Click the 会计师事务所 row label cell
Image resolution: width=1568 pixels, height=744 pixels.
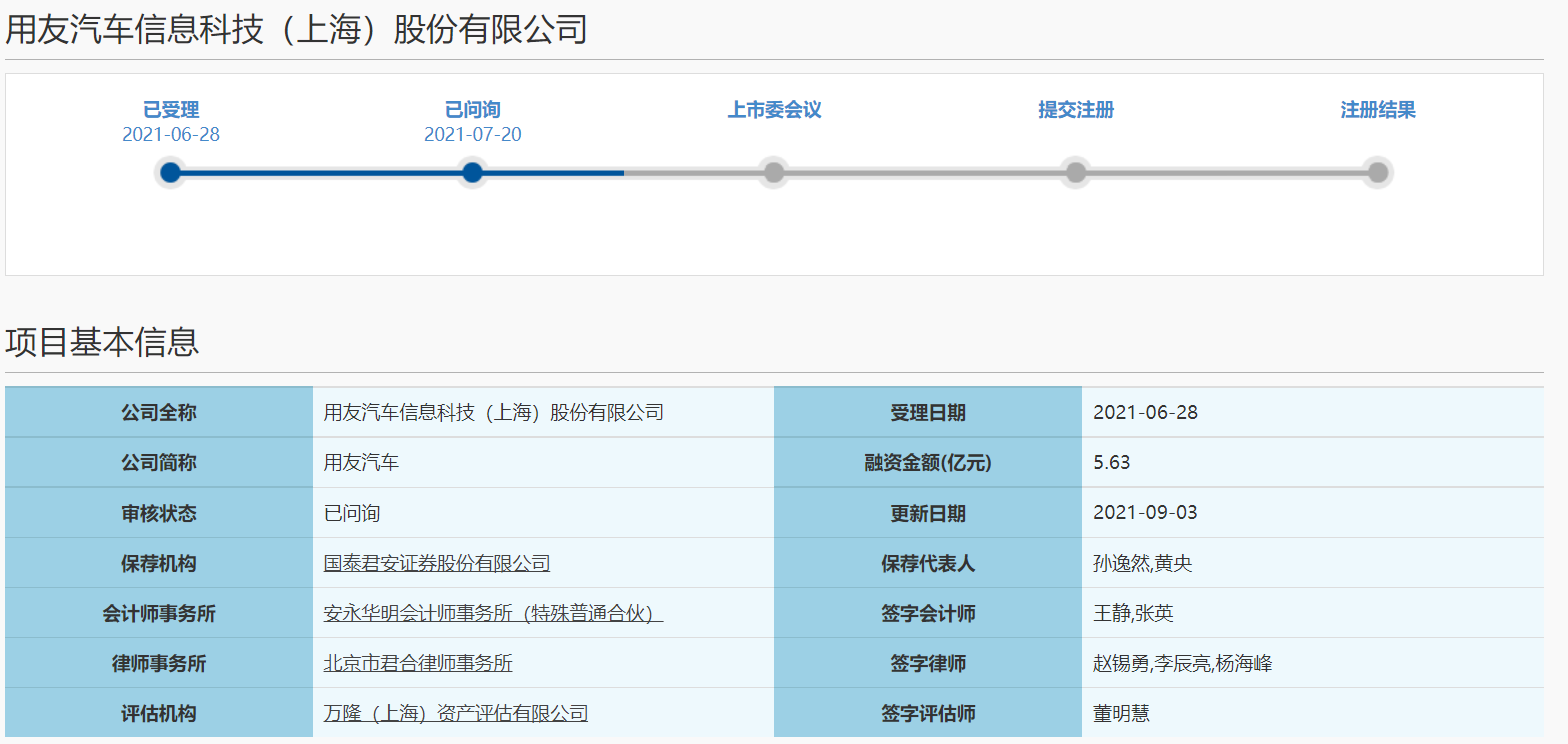pos(159,613)
